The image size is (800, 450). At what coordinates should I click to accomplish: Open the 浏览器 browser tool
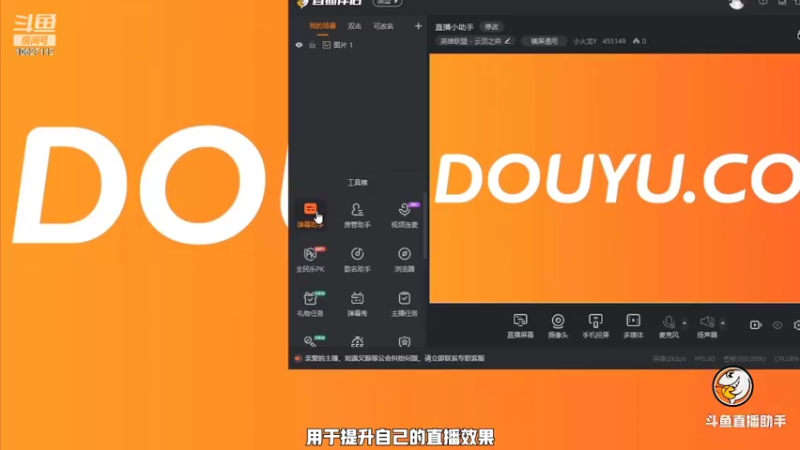tap(404, 259)
